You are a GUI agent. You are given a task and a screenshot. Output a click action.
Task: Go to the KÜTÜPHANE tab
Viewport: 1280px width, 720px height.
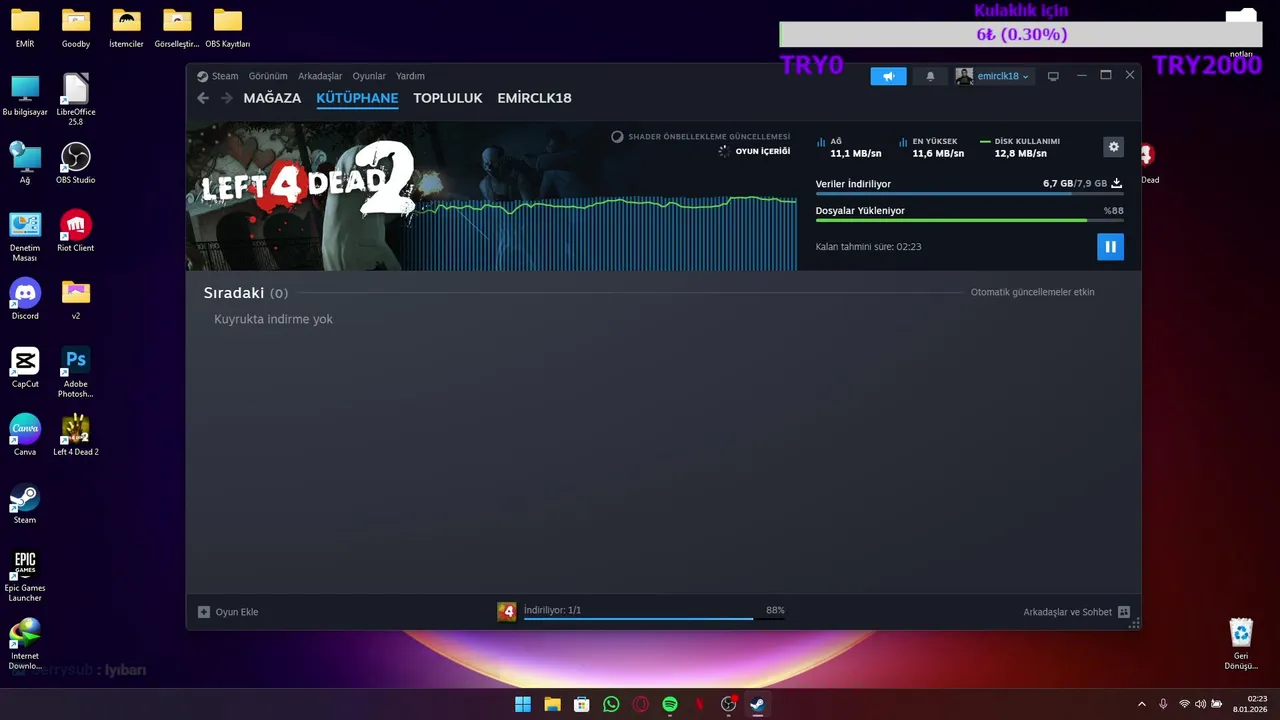click(357, 98)
